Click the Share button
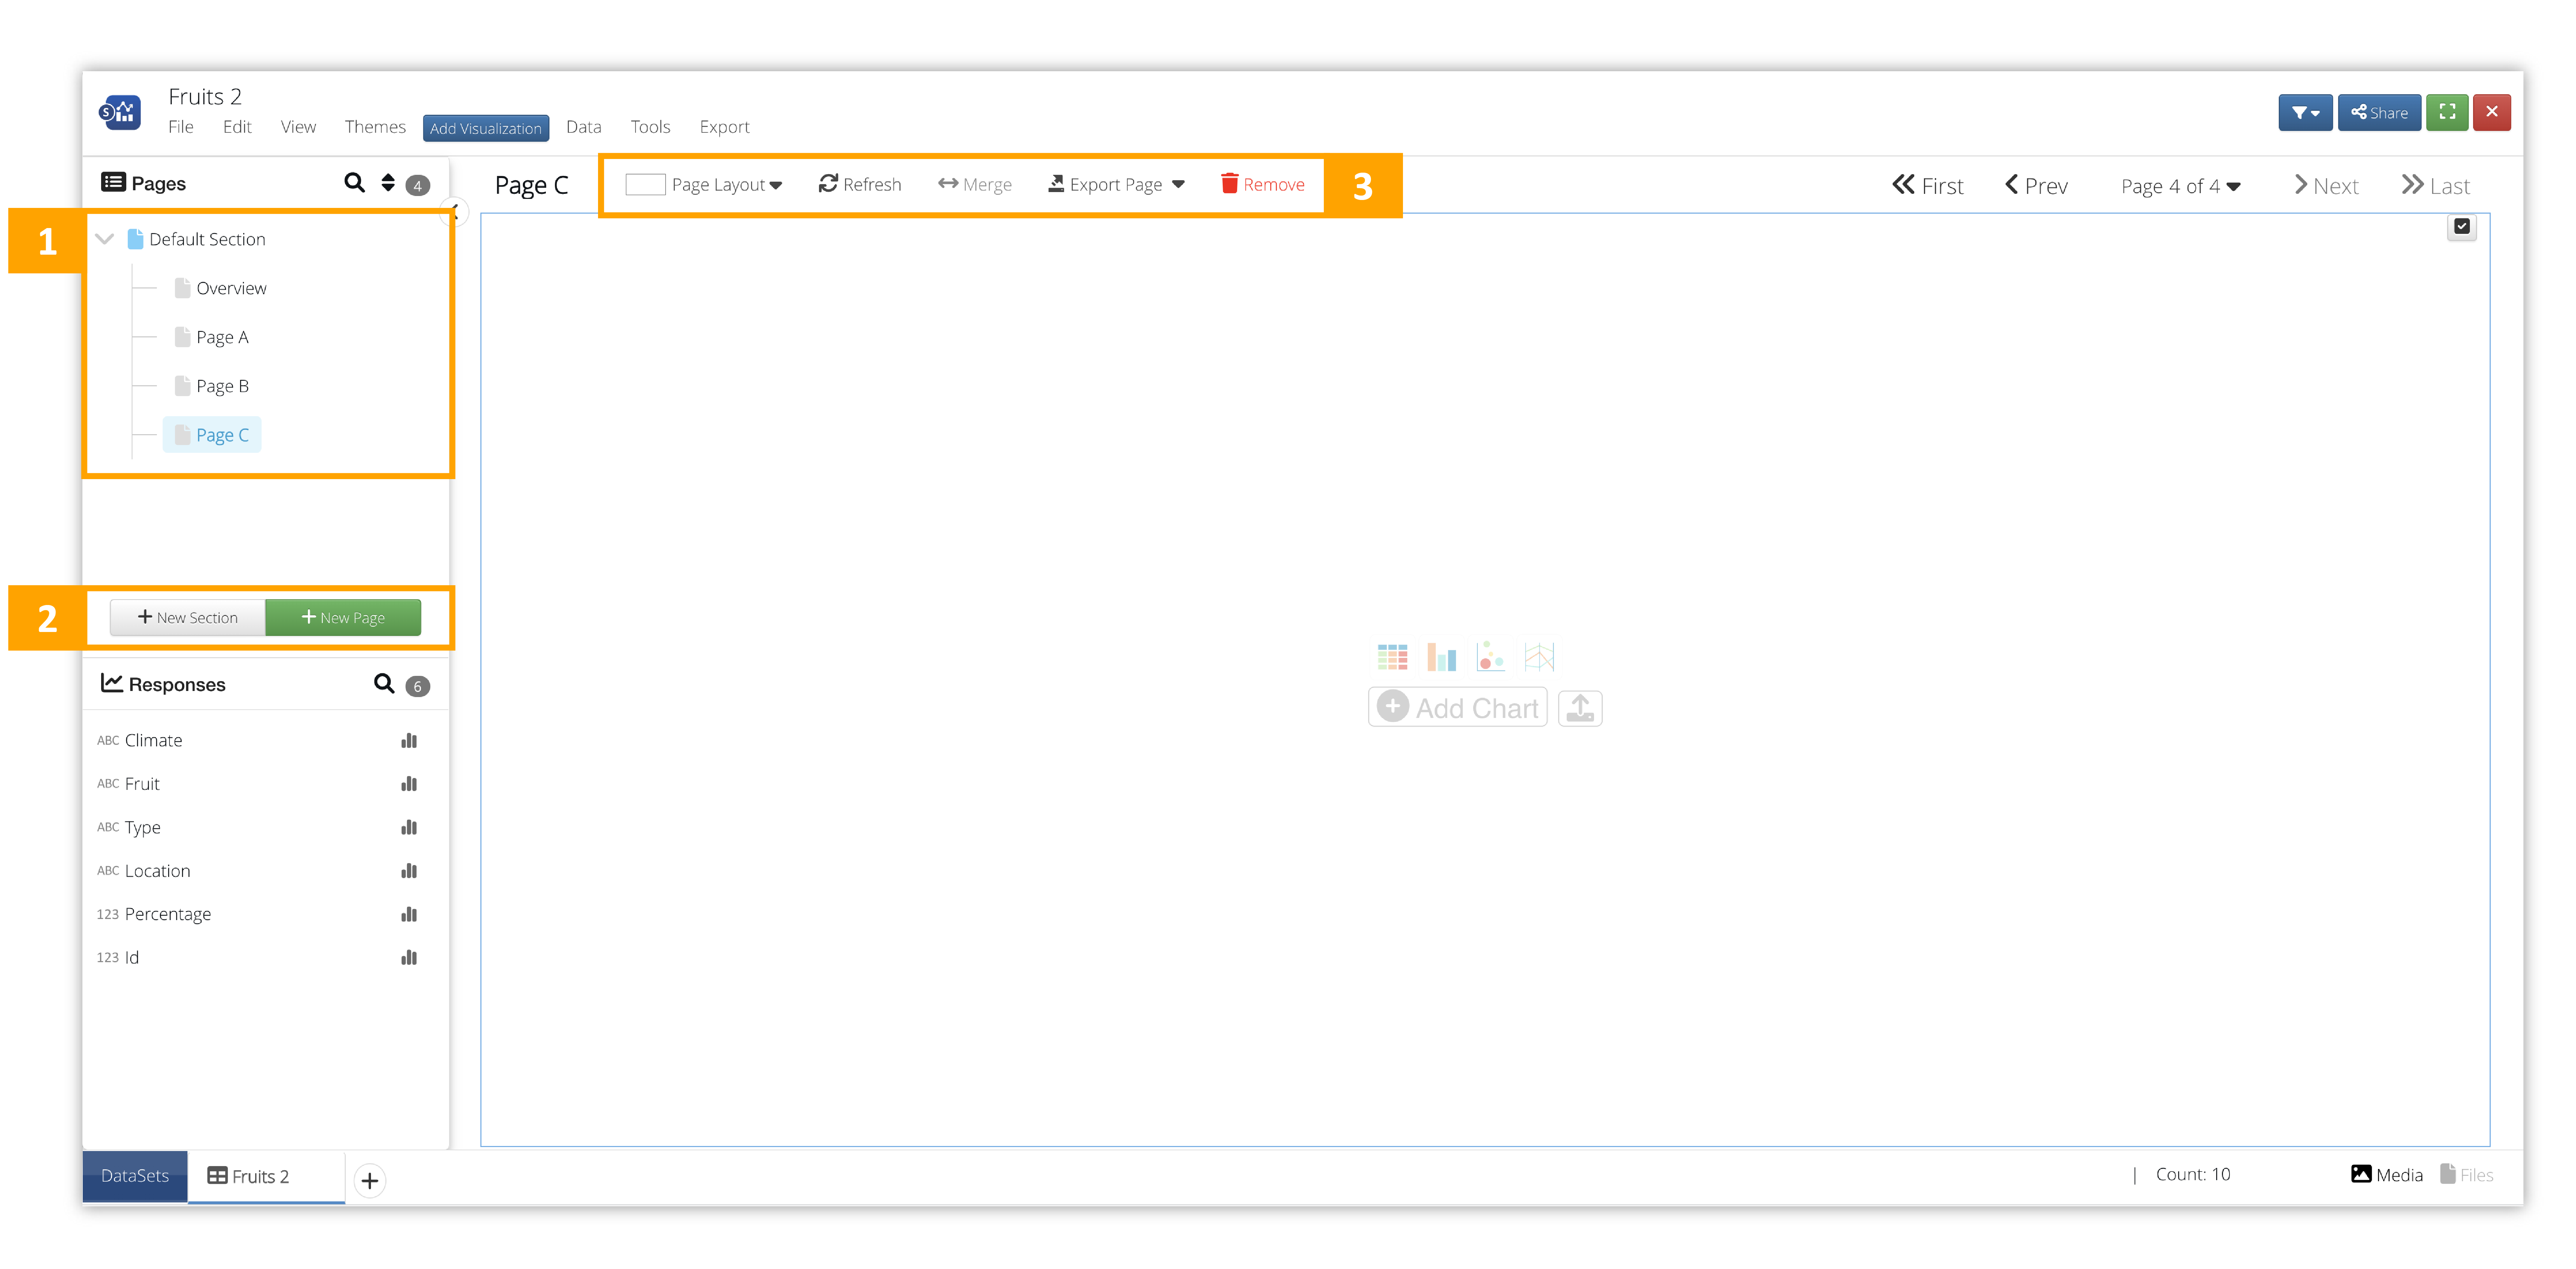 pos(2380,112)
